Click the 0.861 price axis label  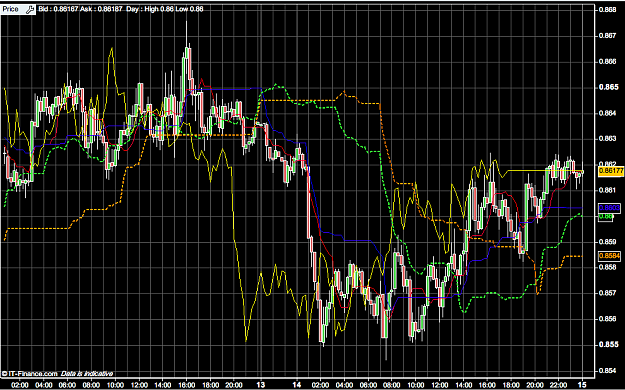[608, 190]
